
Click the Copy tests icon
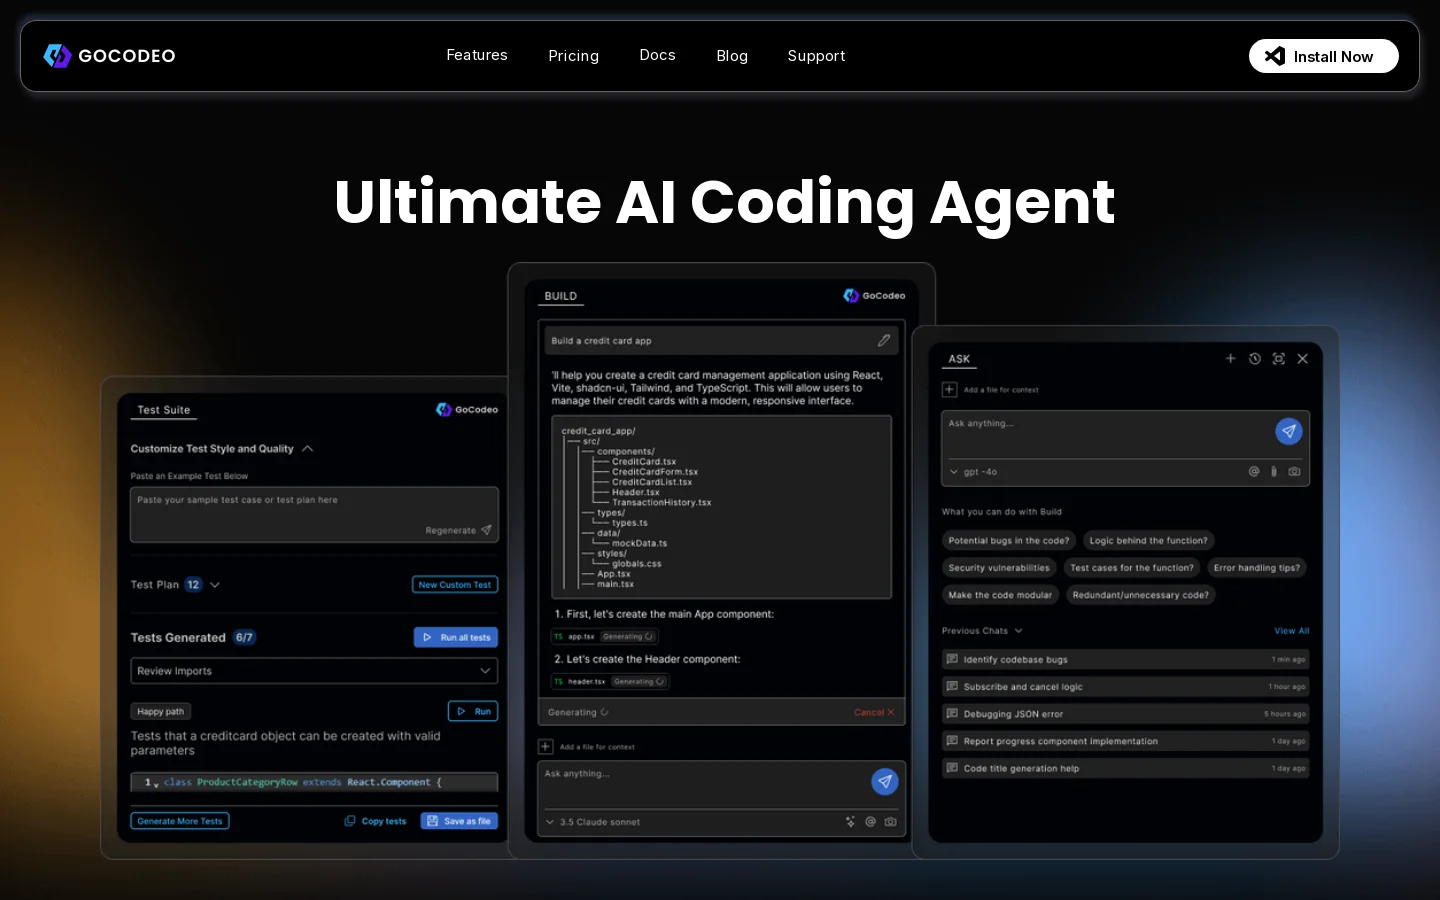(350, 821)
